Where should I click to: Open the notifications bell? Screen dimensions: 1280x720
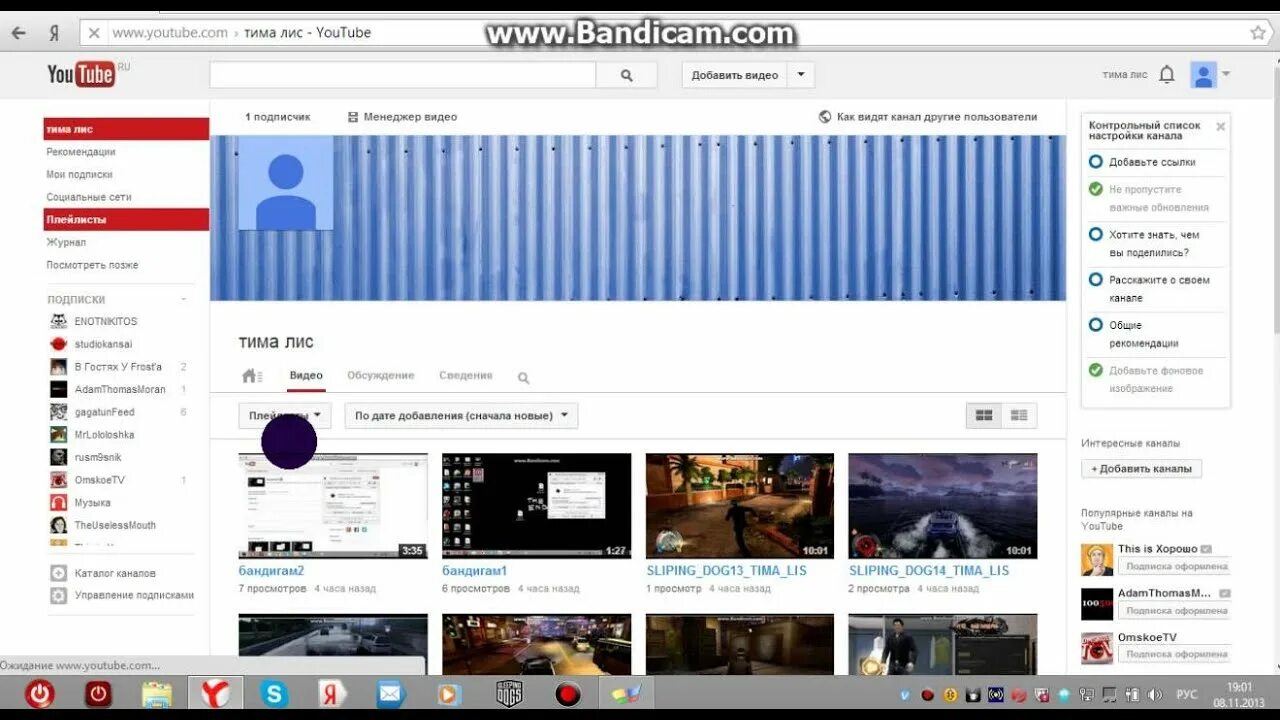pyautogui.click(x=1166, y=75)
